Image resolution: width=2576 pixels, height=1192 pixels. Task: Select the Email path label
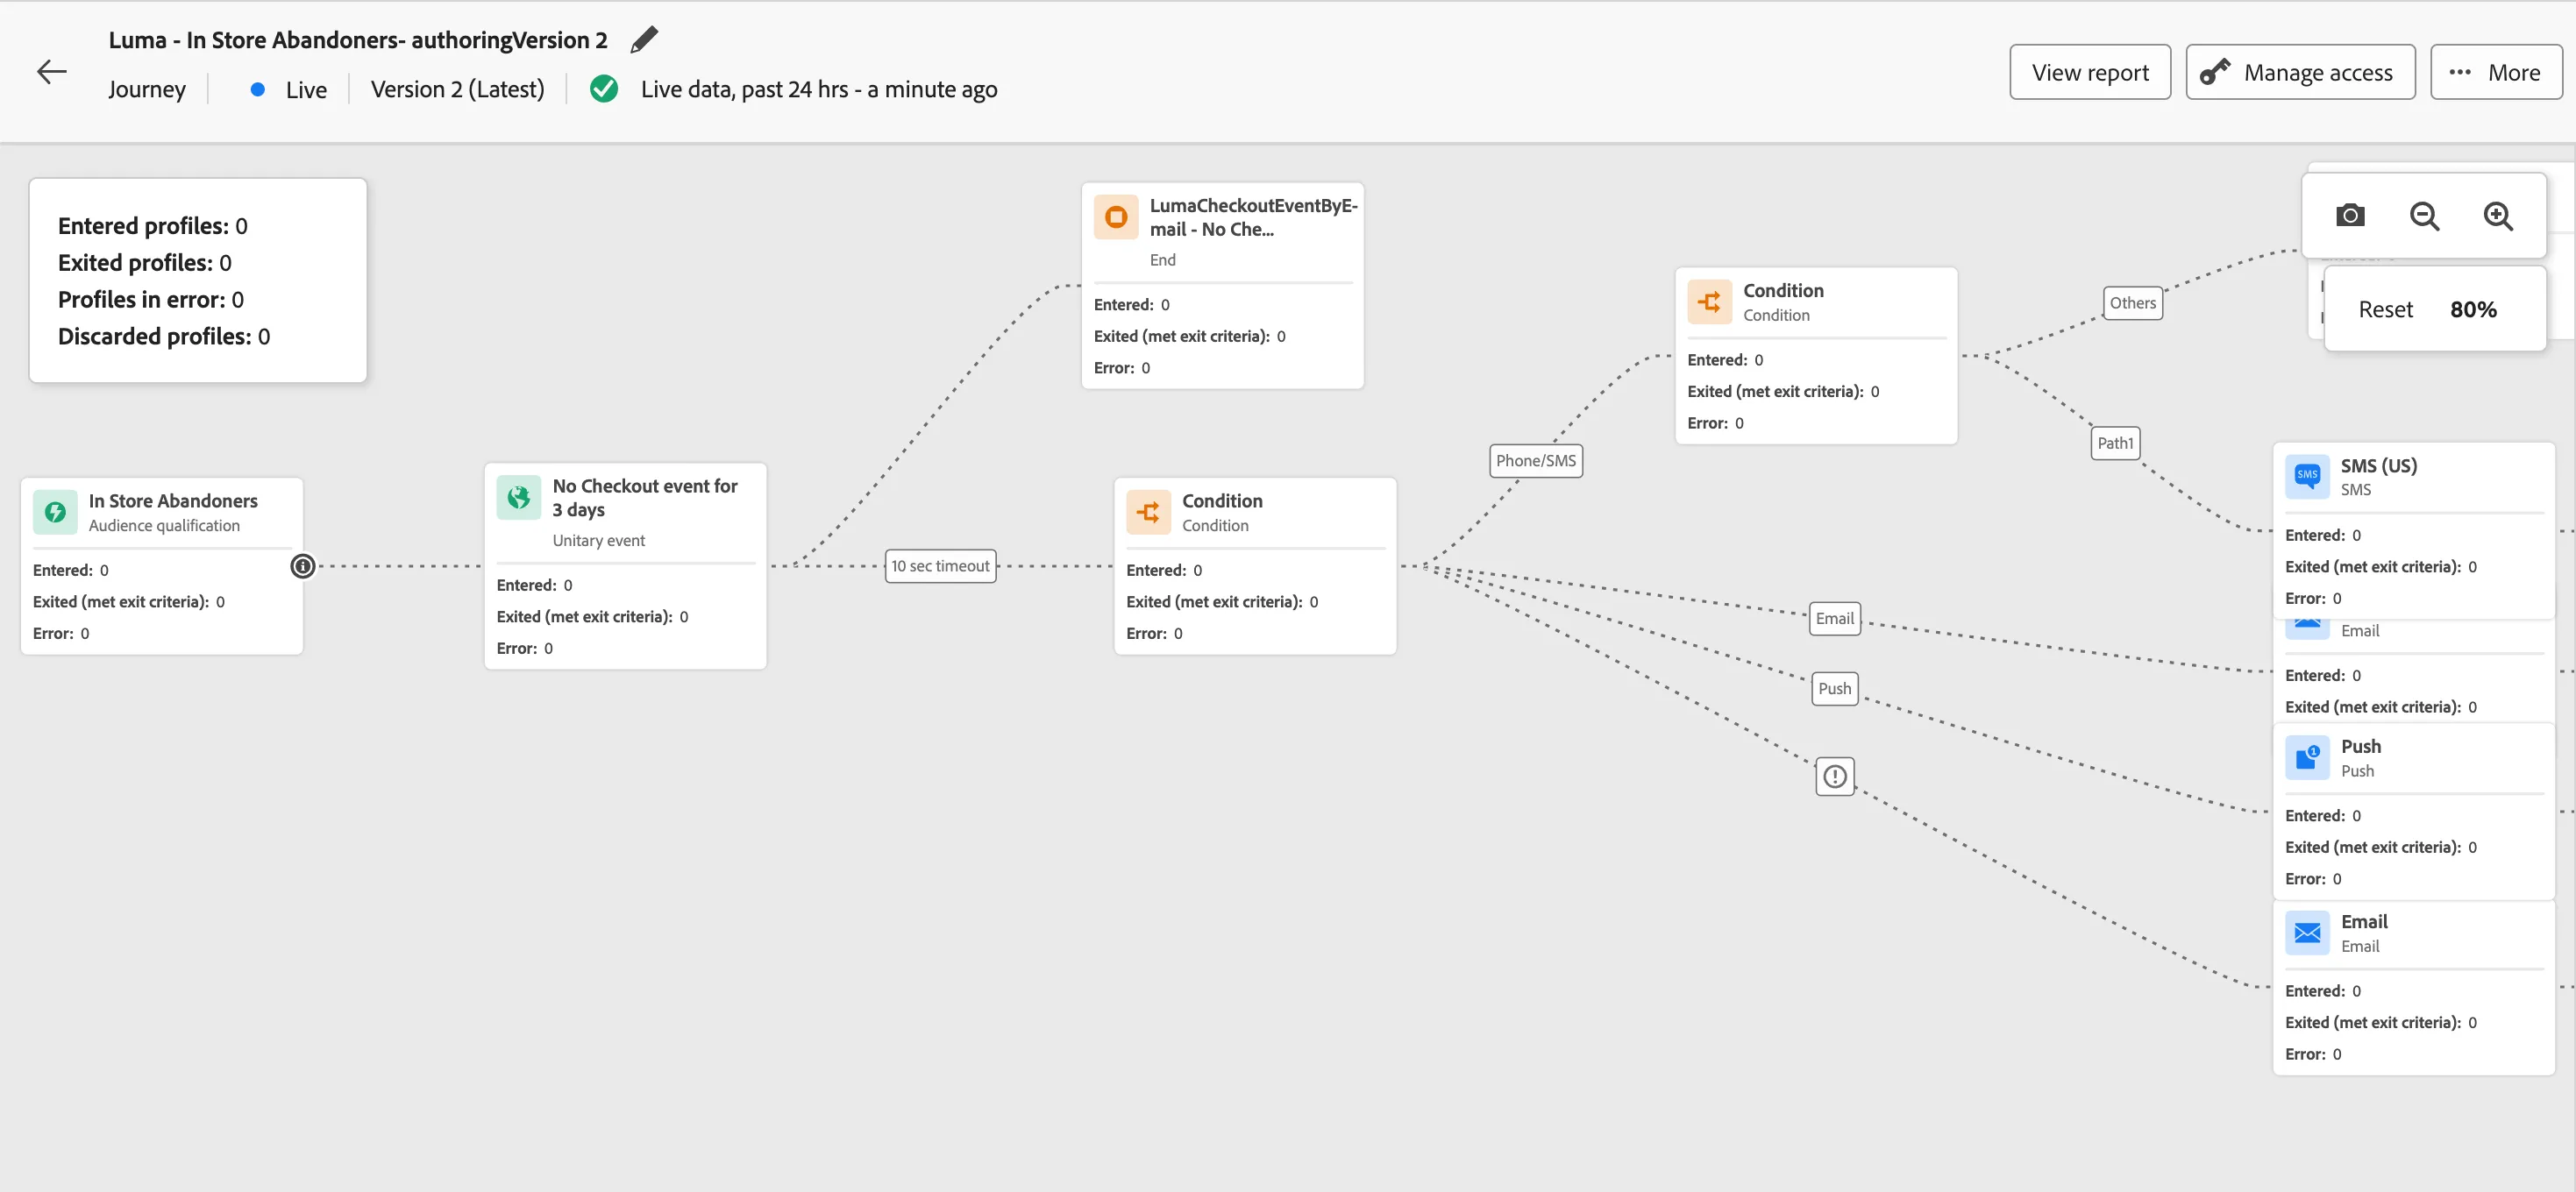[1835, 618]
